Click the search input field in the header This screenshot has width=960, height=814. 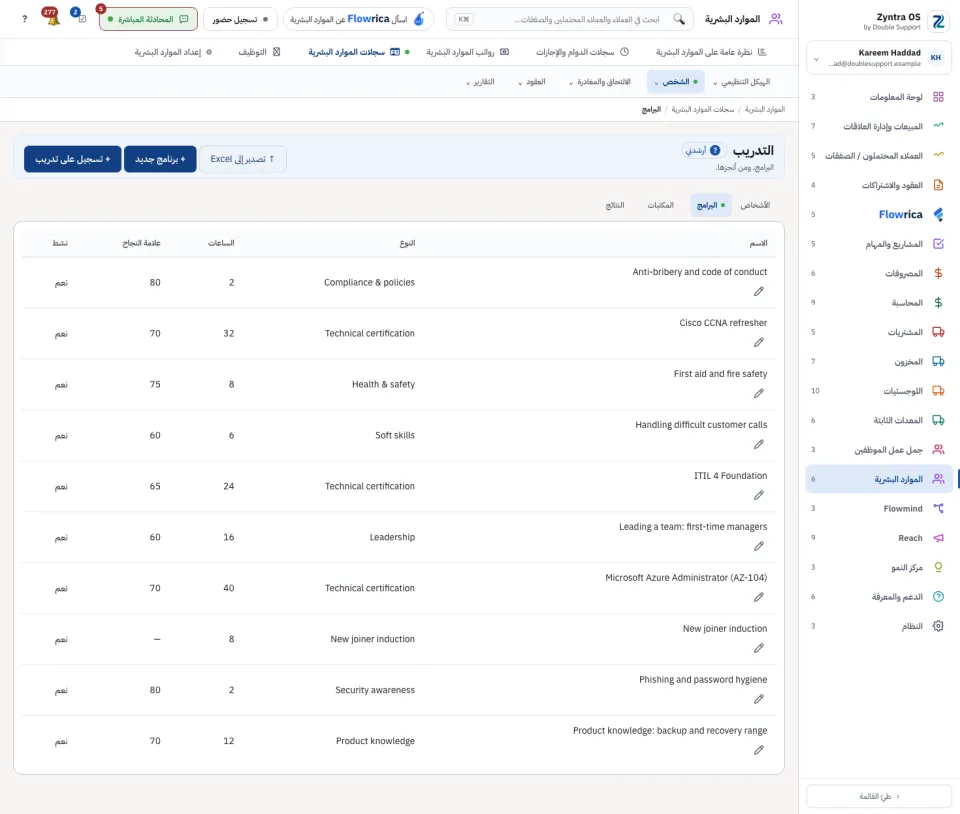click(x=569, y=19)
